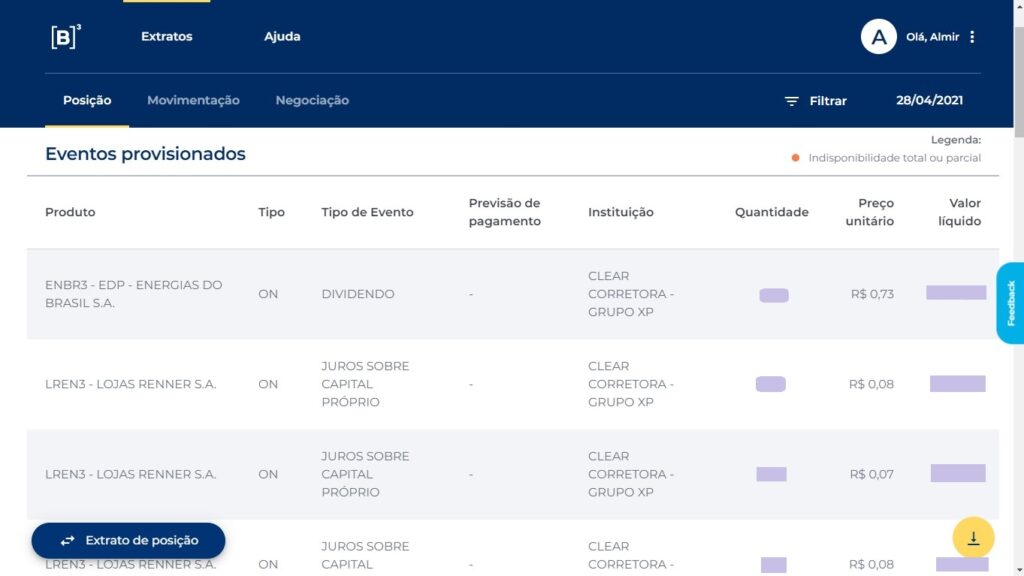Open the blue Feedback side tab

1010,303
